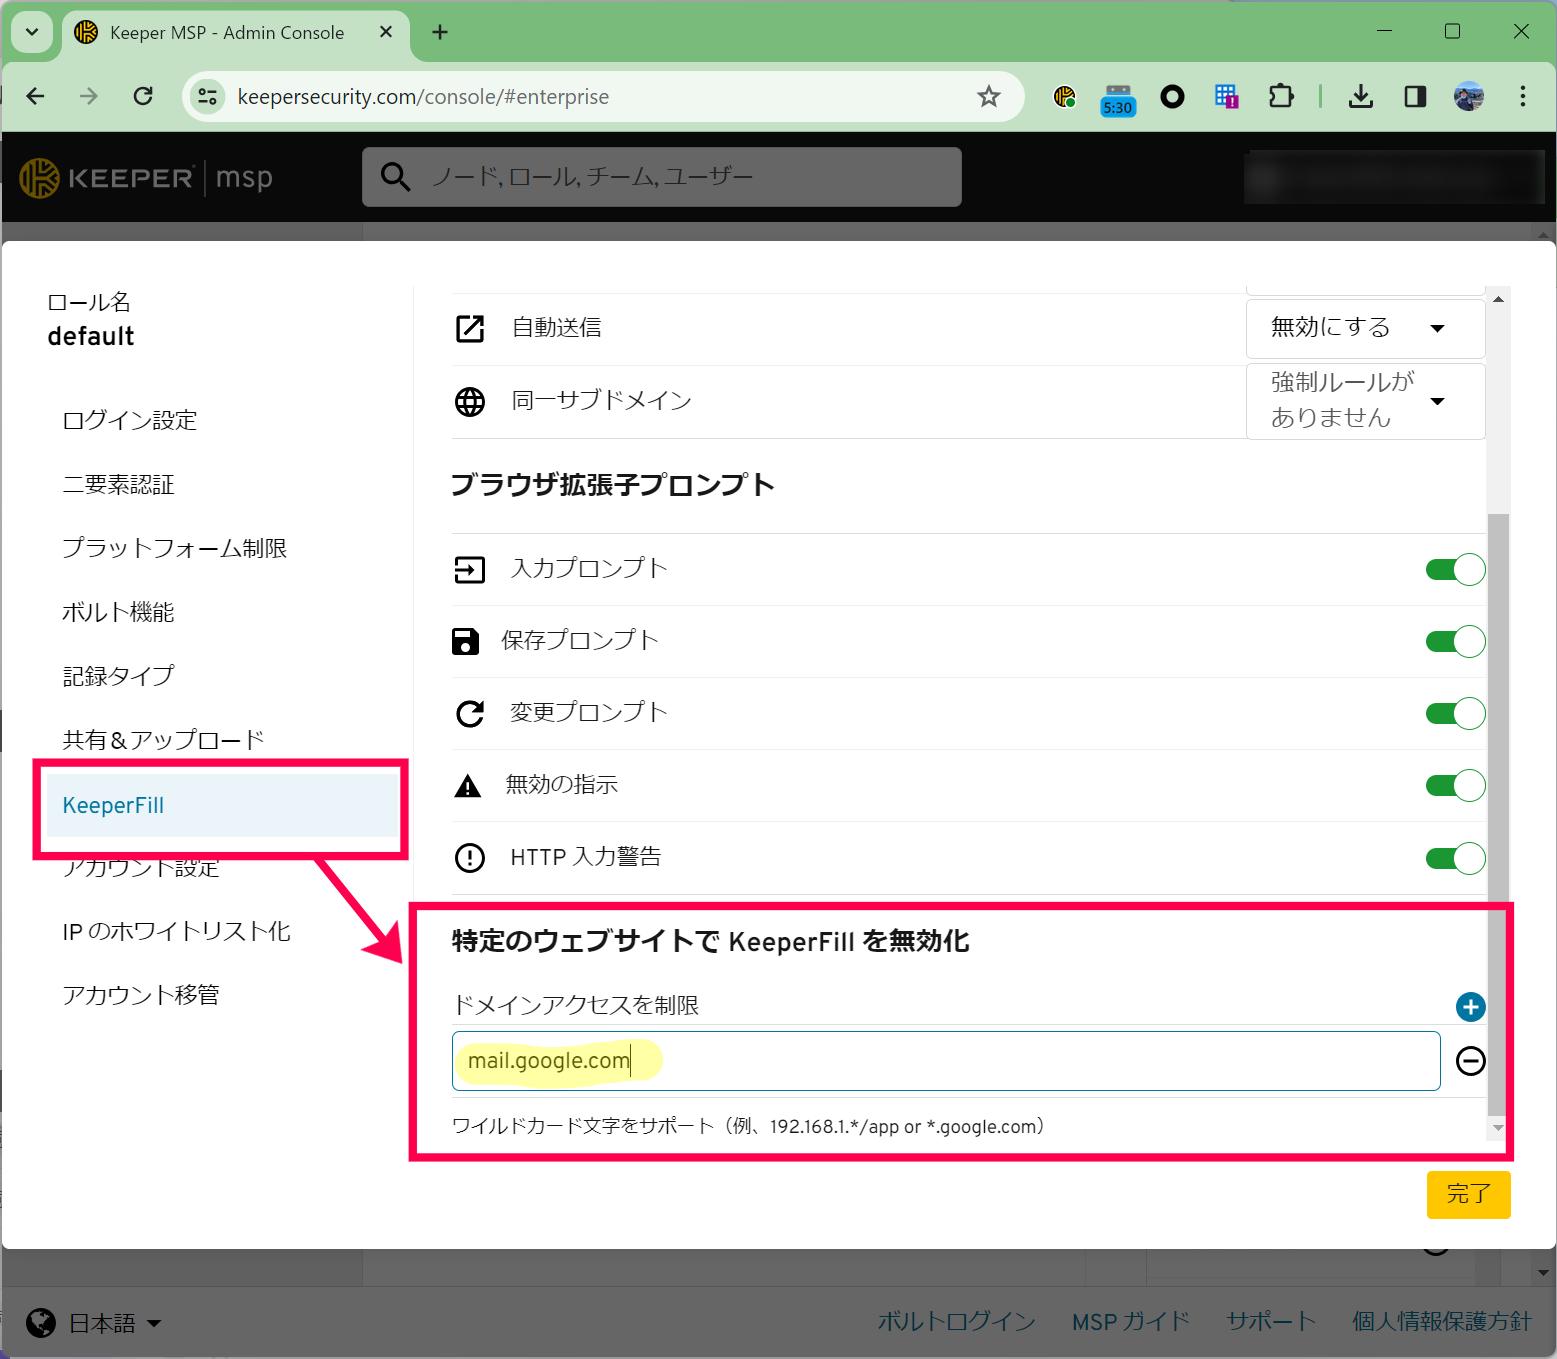Click the search magnifier icon

pyautogui.click(x=396, y=177)
